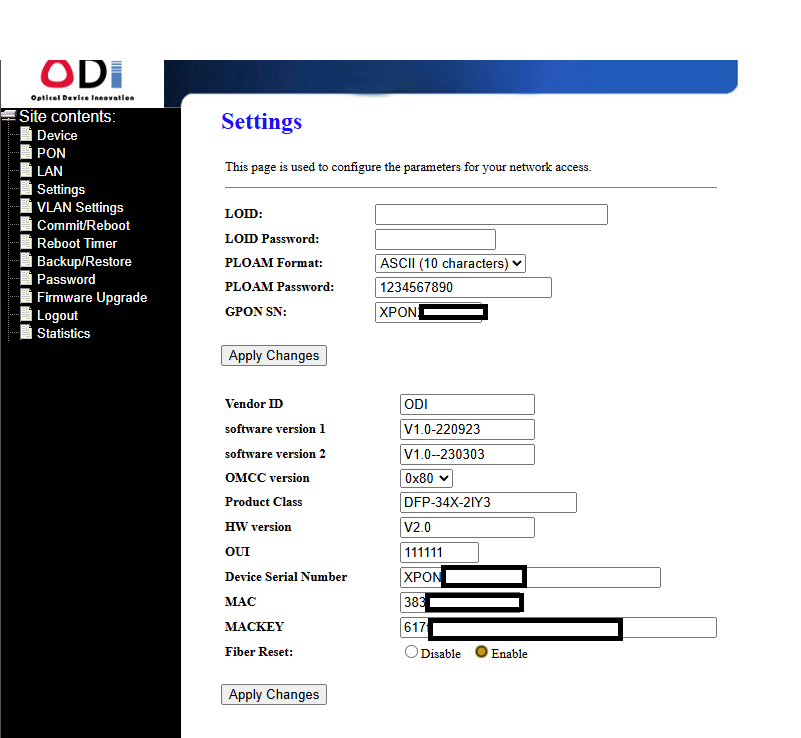Focus the LOID input field
This screenshot has height=738, width=801.
[x=491, y=214]
